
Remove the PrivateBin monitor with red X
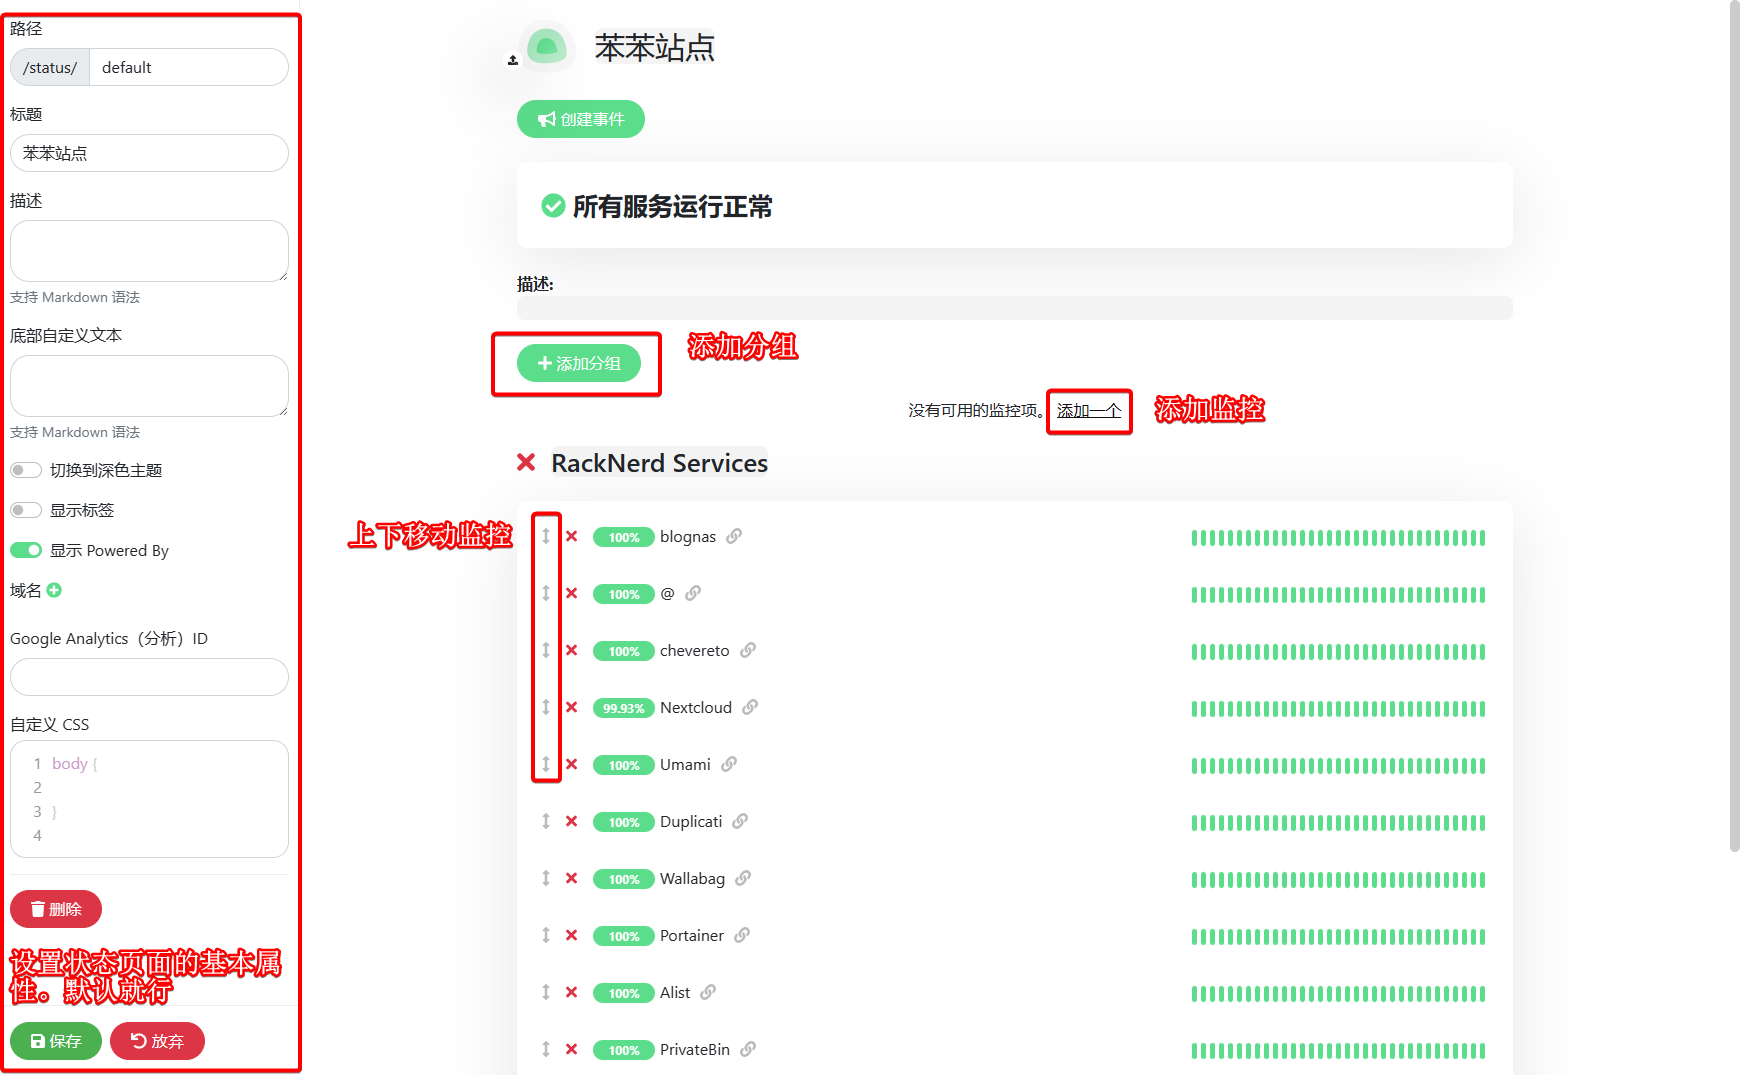point(572,1049)
